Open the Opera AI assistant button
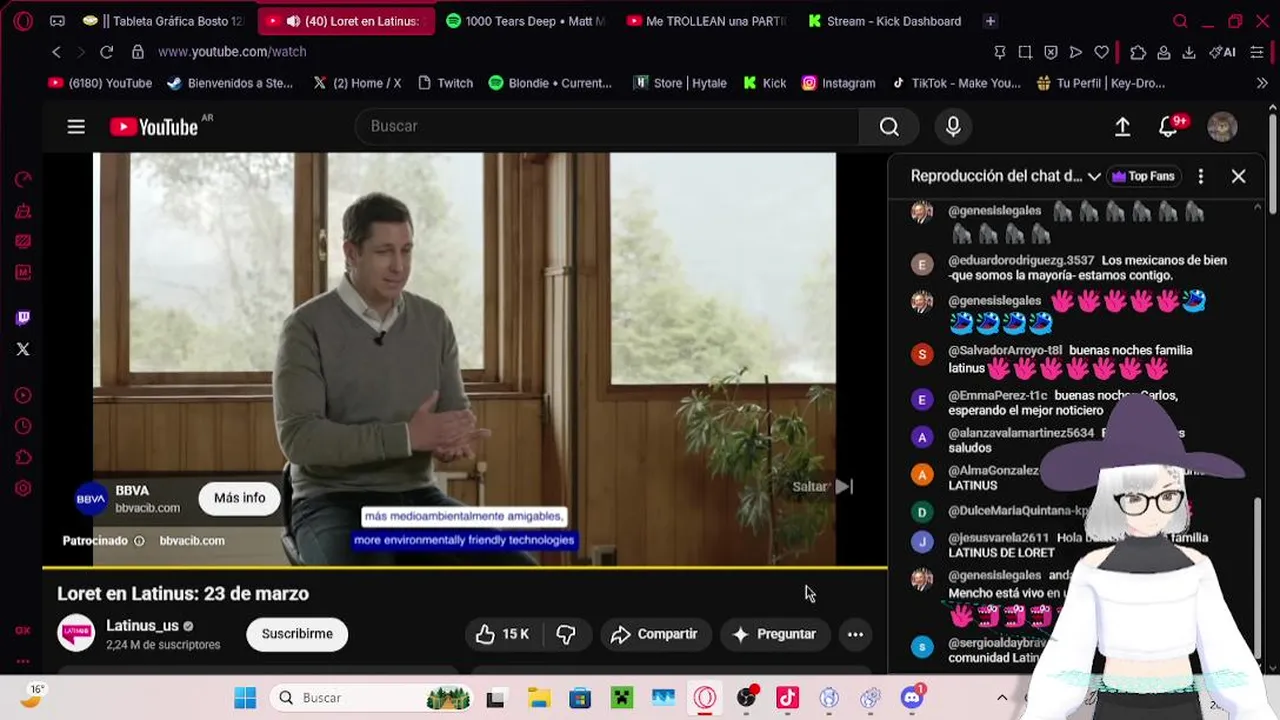Viewport: 1280px width, 720px height. click(1222, 52)
